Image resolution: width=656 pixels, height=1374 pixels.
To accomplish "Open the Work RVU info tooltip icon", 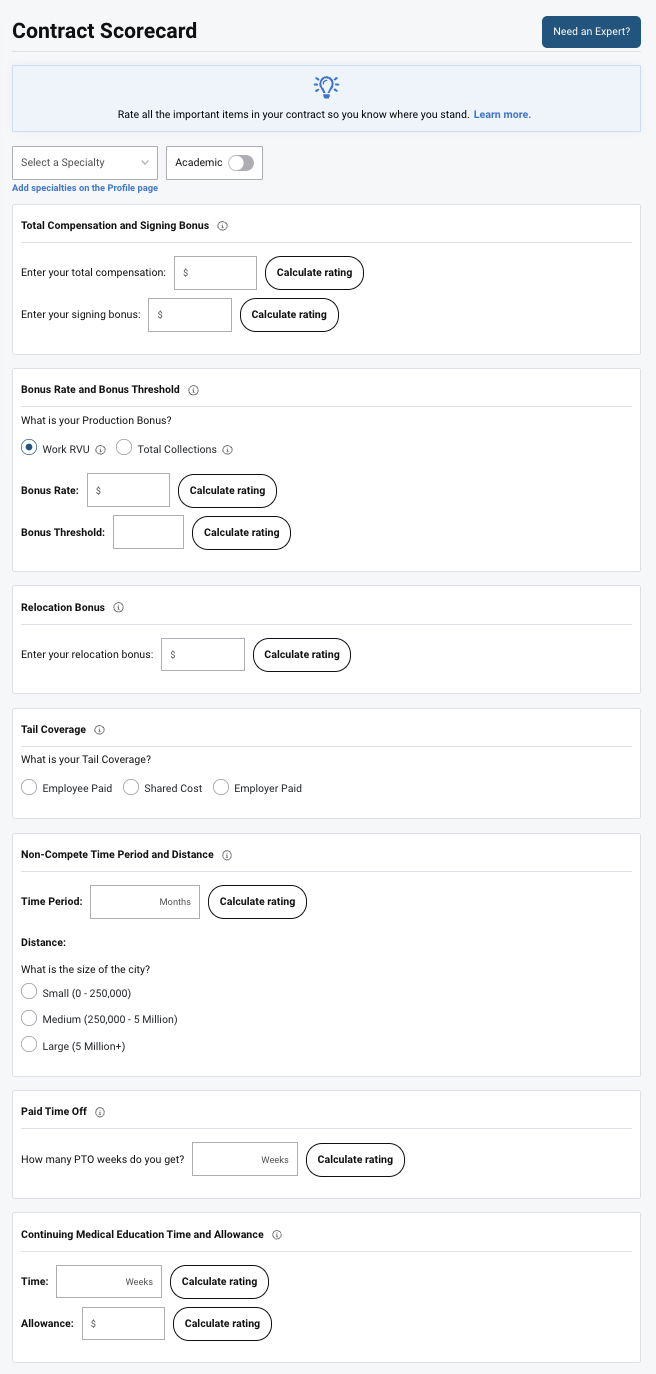I will pyautogui.click(x=101, y=450).
